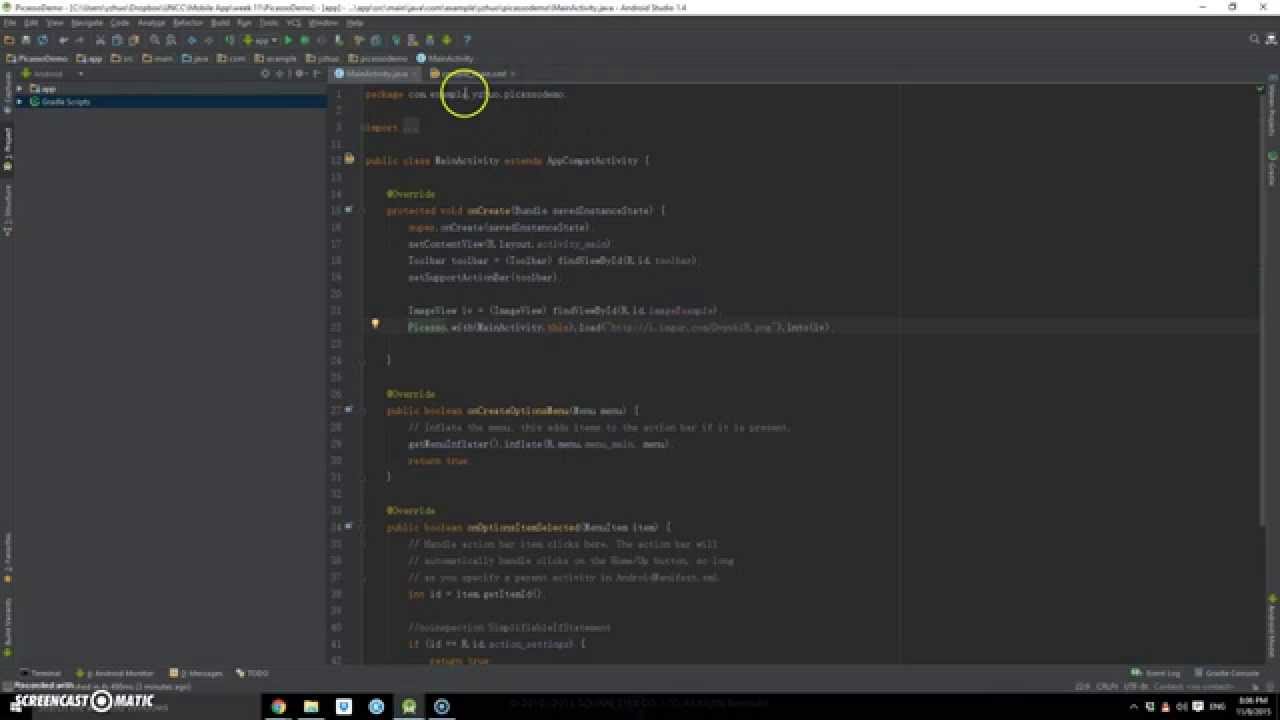Click the Cut scissors toolbar icon
This screenshot has width=1280, height=720.
[x=102, y=40]
